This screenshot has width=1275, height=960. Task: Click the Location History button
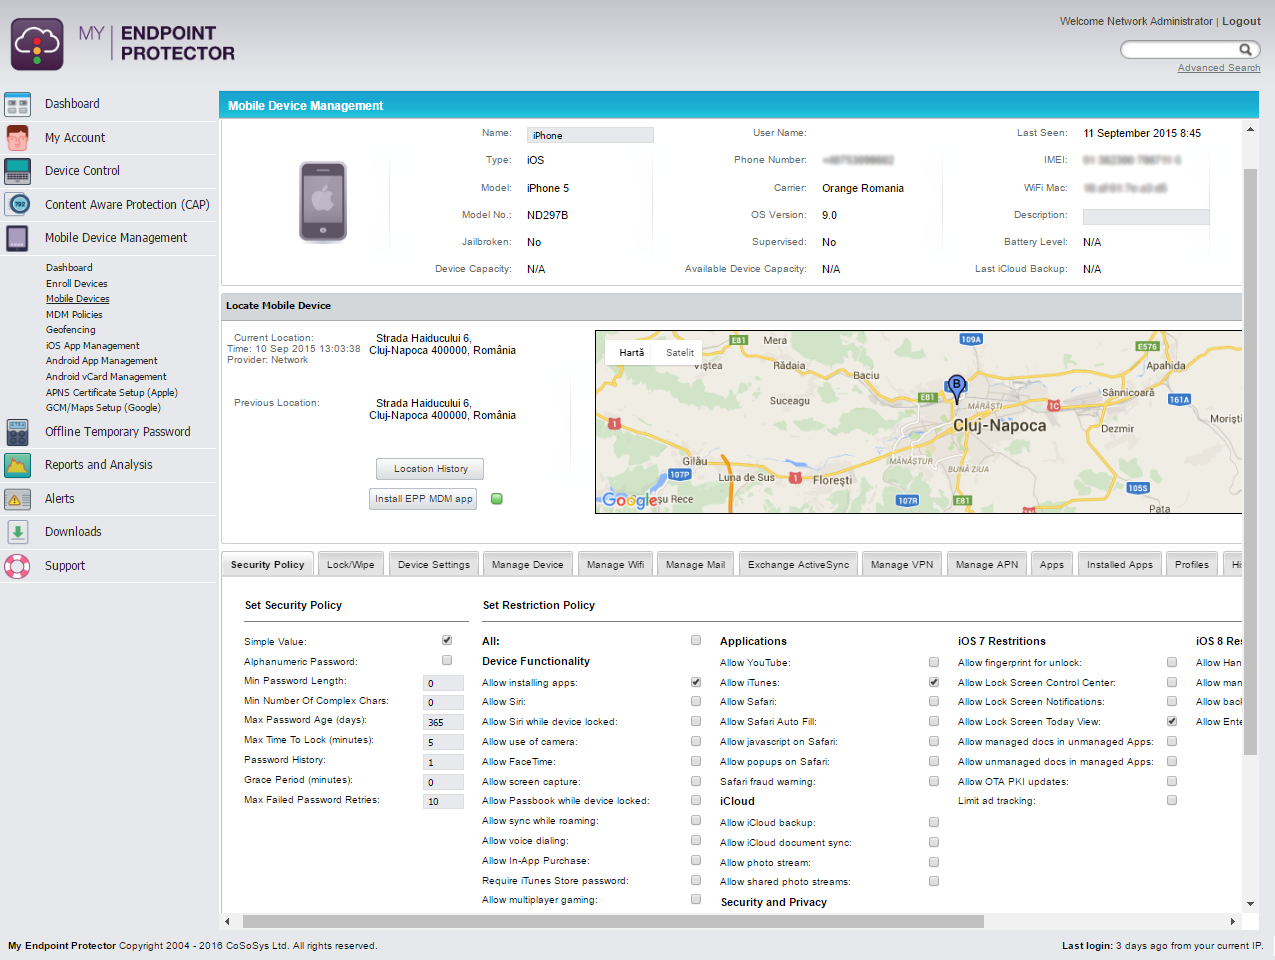[430, 469]
